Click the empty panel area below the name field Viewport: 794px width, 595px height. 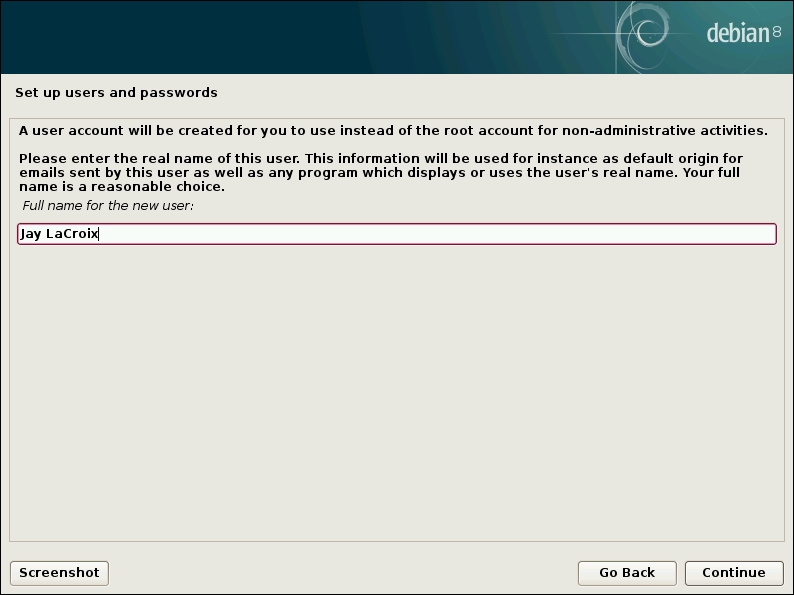click(x=396, y=392)
